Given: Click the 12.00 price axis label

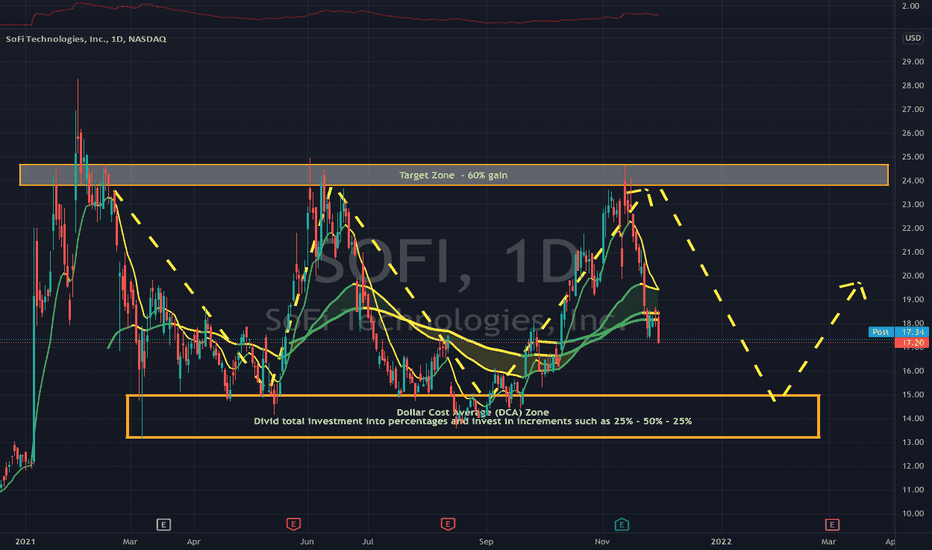Looking at the screenshot, I should [x=912, y=466].
